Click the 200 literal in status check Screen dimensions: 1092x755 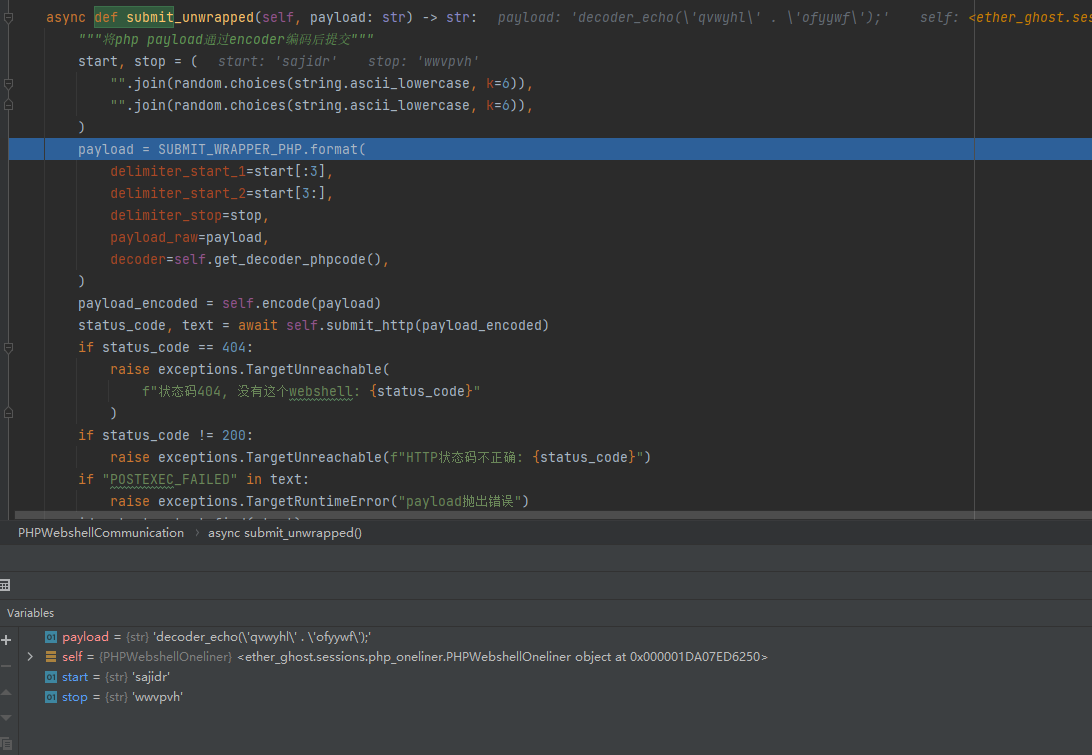234,435
